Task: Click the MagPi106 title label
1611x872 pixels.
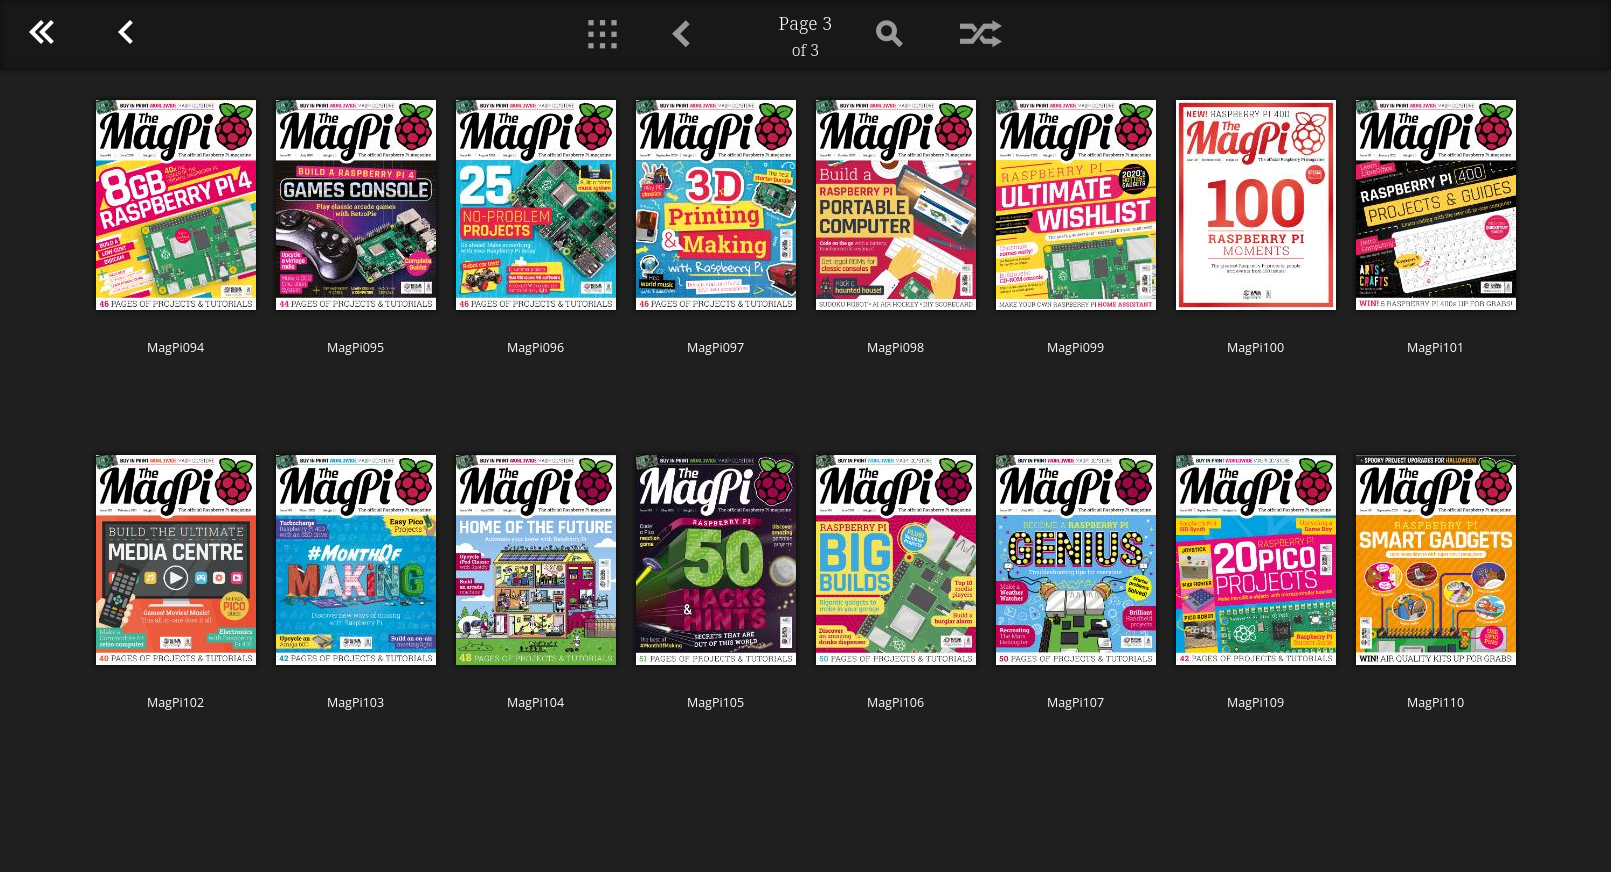Action: (x=896, y=703)
